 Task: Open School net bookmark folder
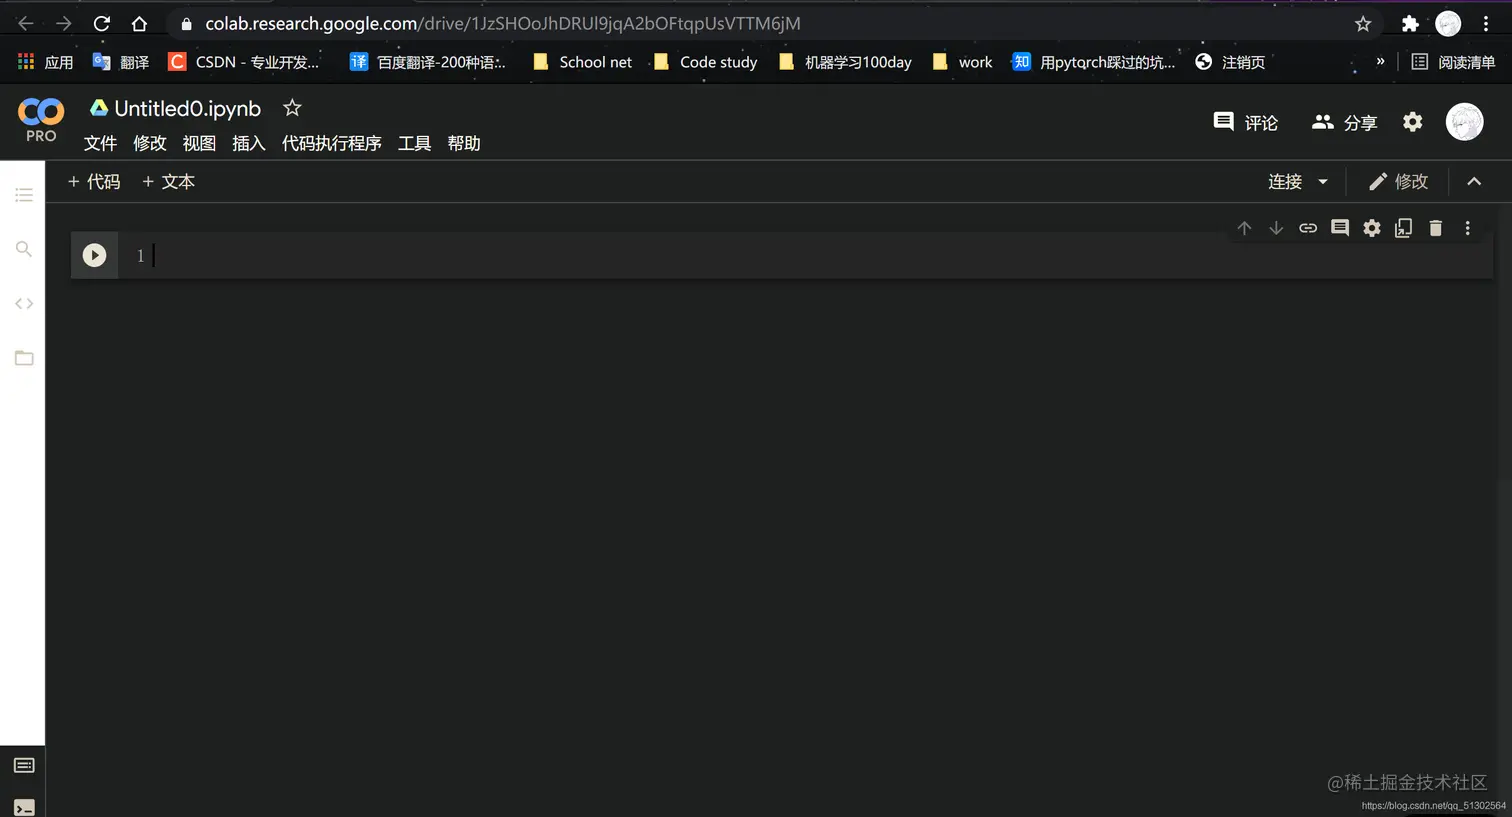[582, 62]
